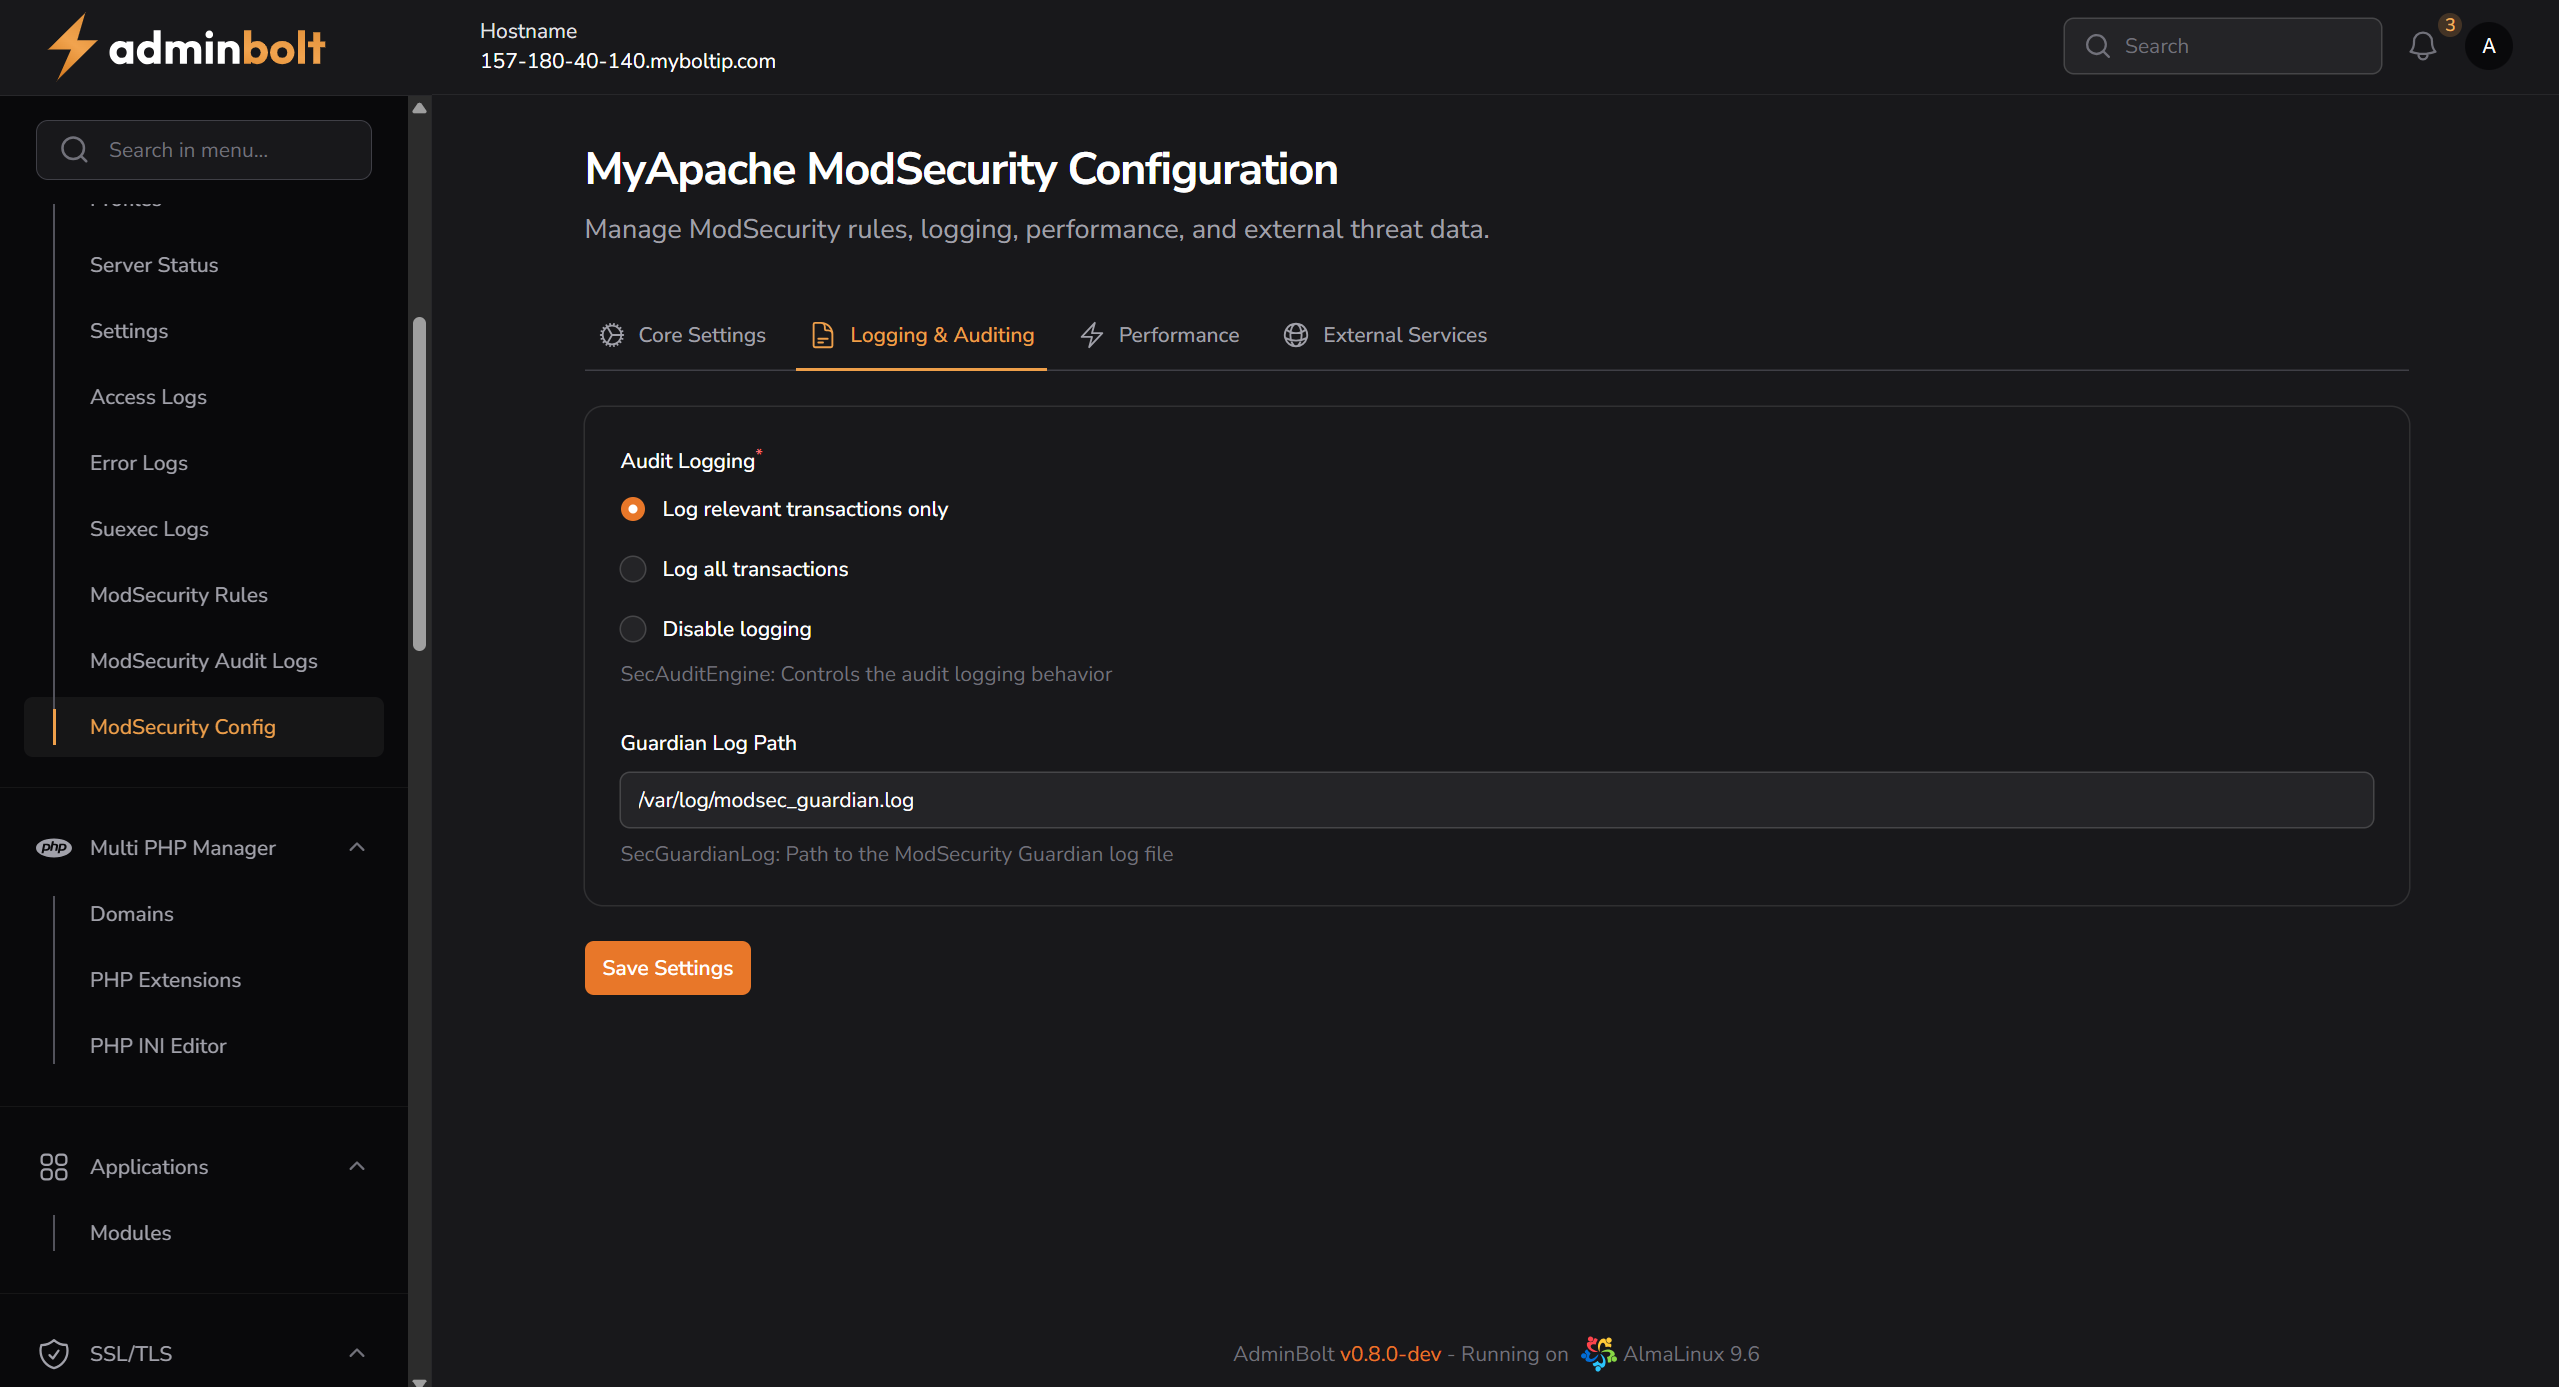
Task: Select Log all transactions option
Action: pos(633,569)
